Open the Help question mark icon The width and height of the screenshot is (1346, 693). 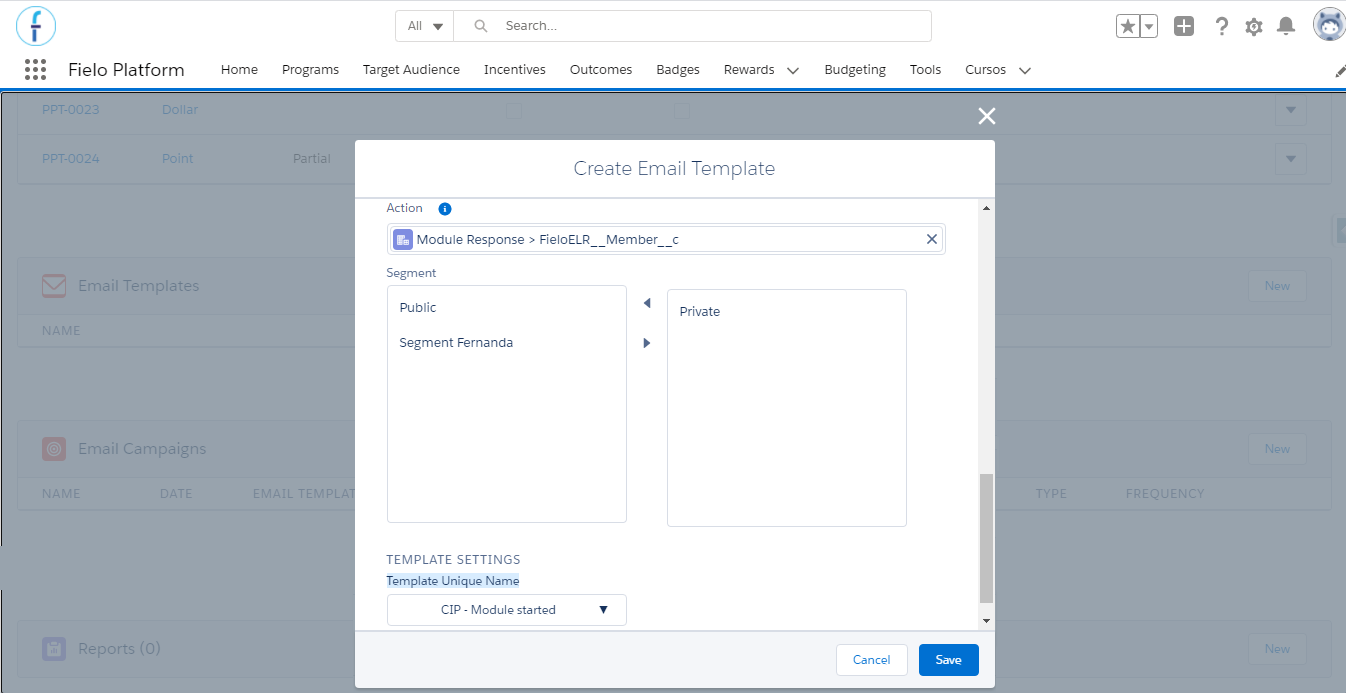click(1221, 27)
